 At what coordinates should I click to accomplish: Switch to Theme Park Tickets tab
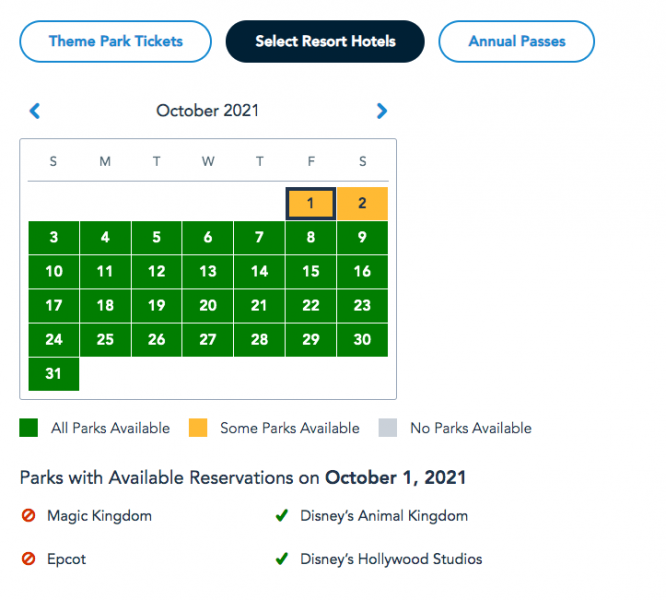tap(116, 42)
